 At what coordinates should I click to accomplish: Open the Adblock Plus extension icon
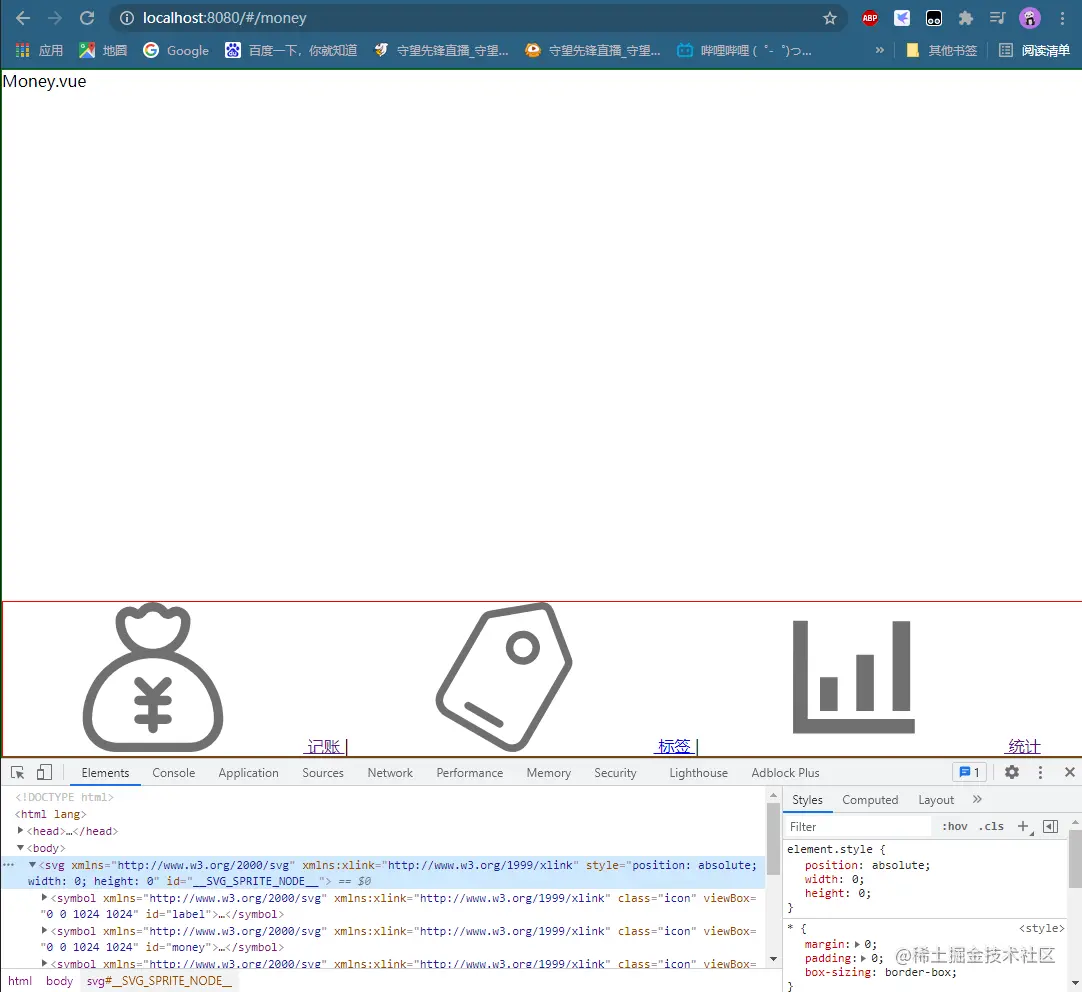870,18
